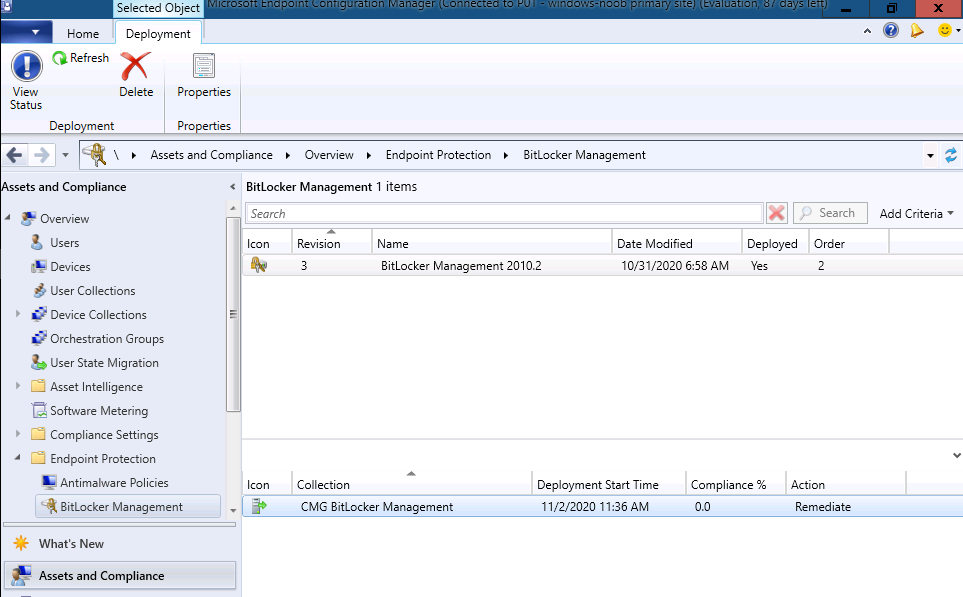Screen dimensions: 963x597
Task: Switch to the Deployment ribbon tab
Action: (158, 34)
